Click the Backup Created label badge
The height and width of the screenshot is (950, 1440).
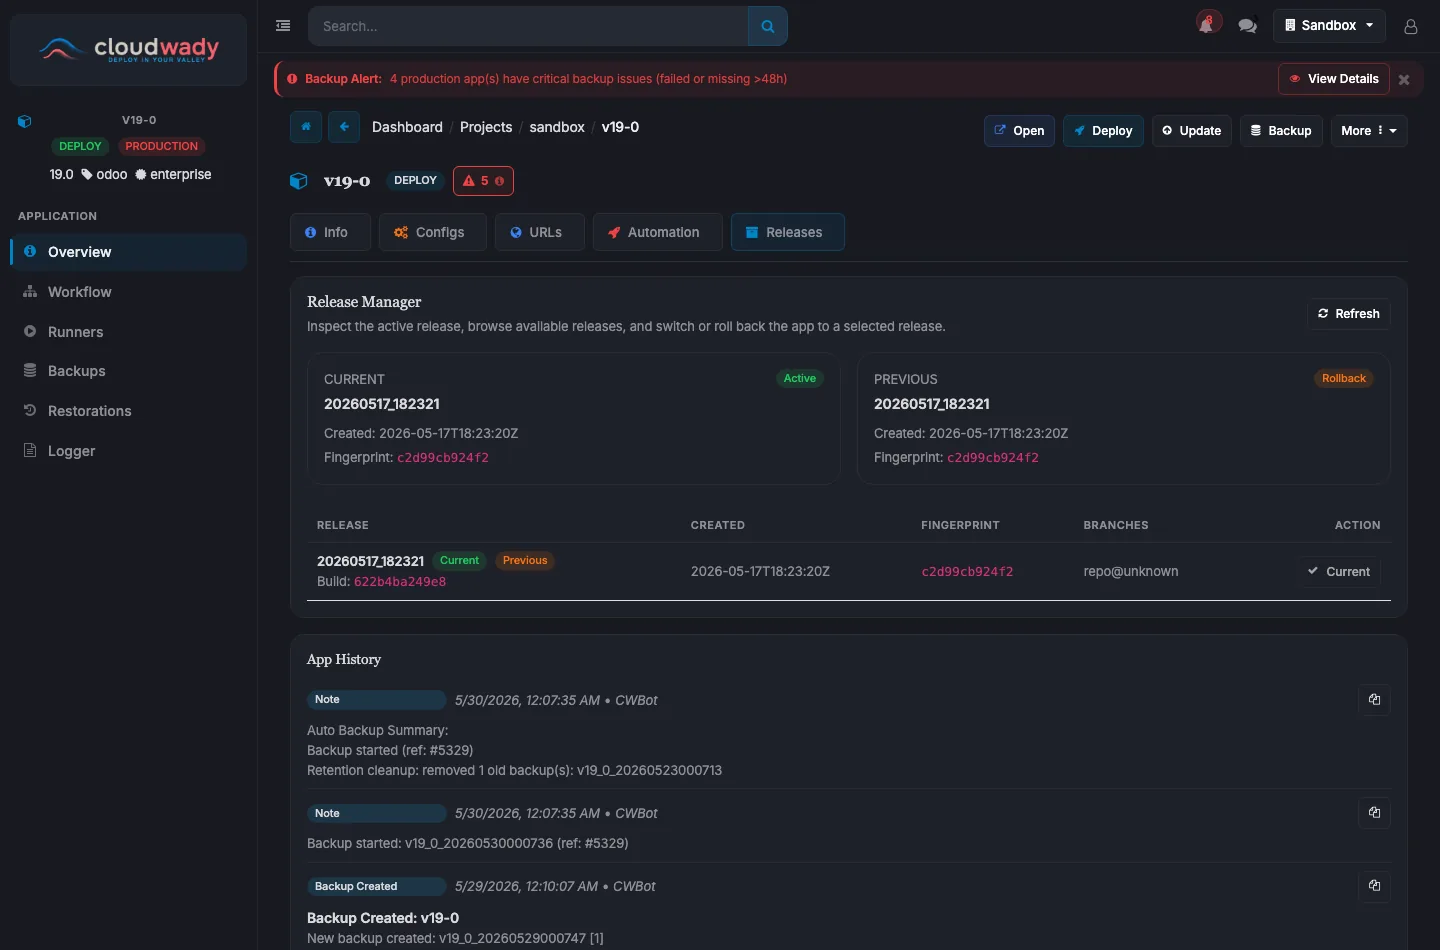[x=375, y=887]
